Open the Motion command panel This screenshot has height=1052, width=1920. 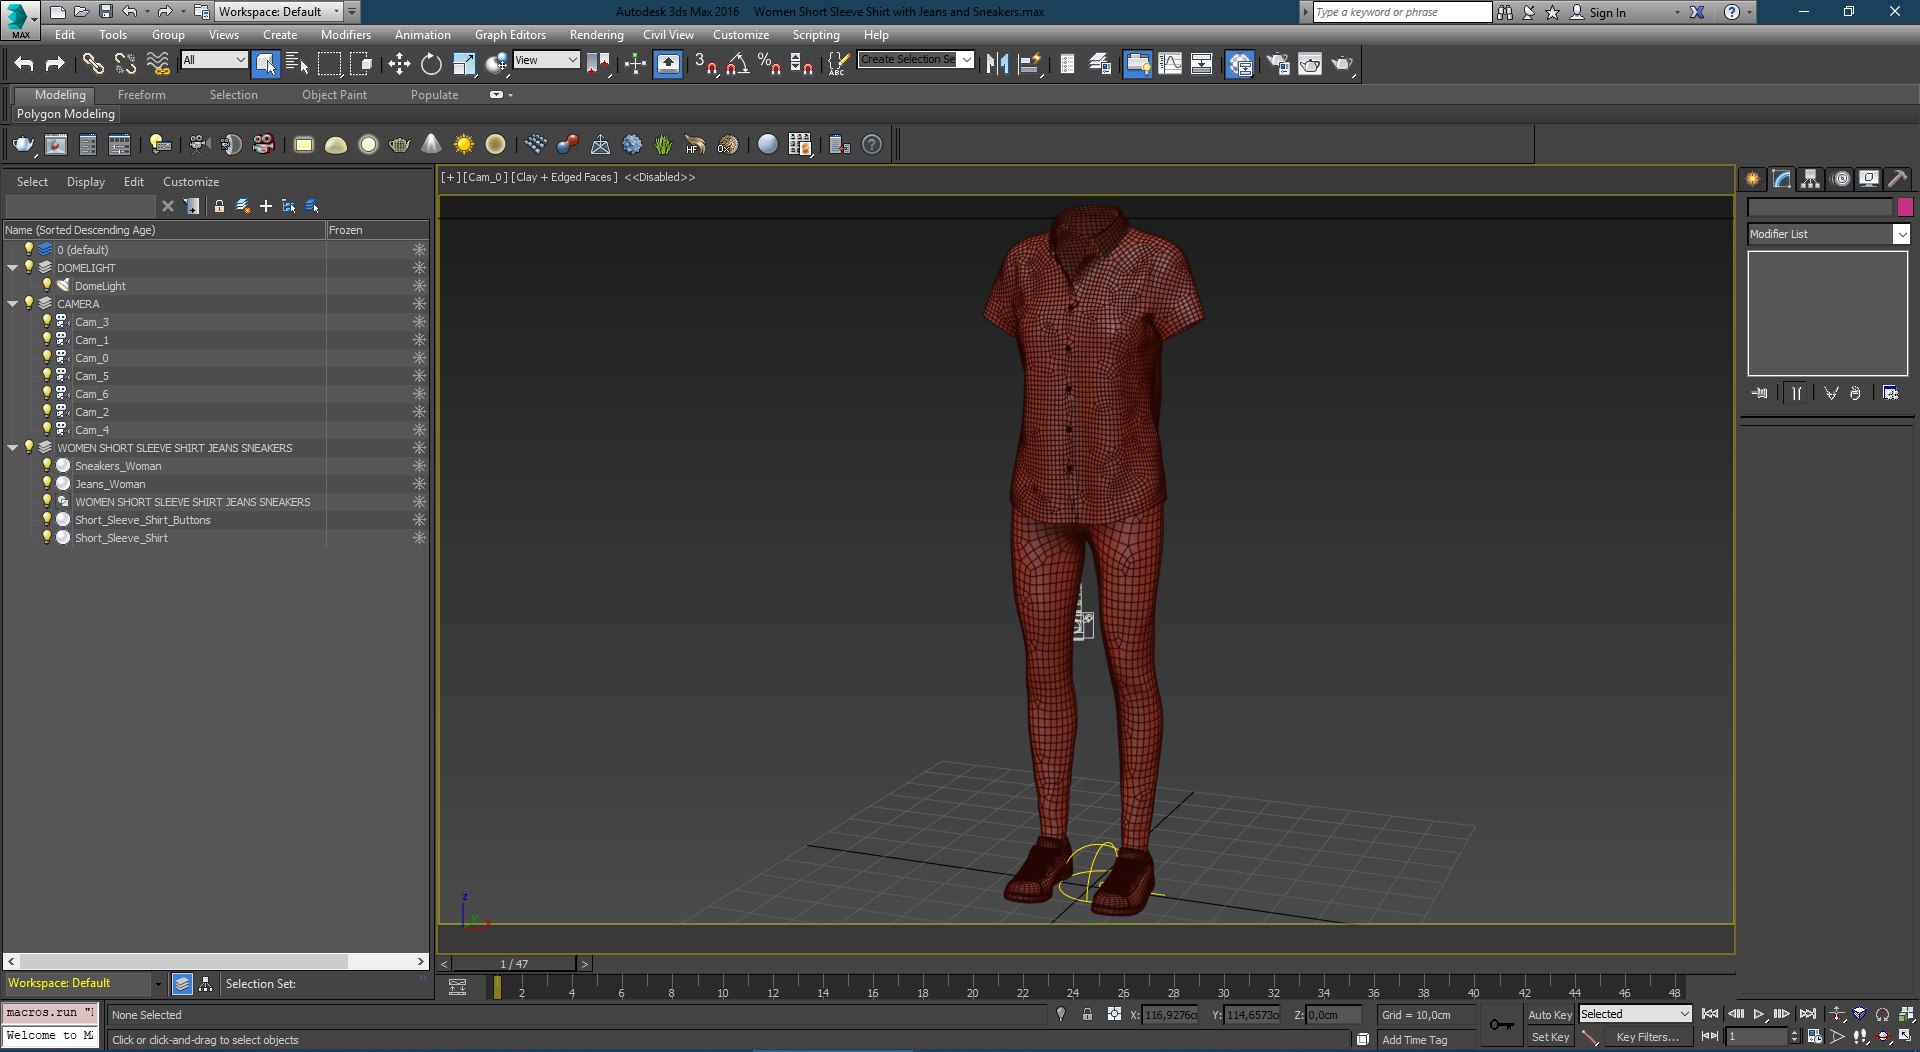click(x=1840, y=179)
